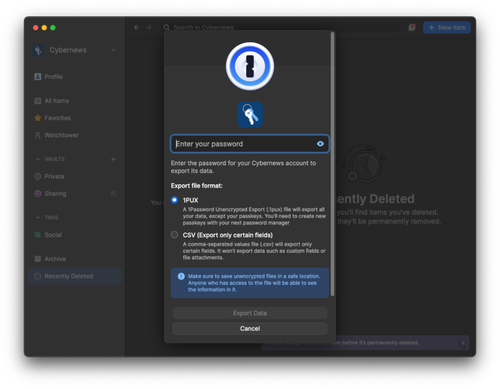Click the New Item button
The height and width of the screenshot is (389, 500).
pos(447,27)
